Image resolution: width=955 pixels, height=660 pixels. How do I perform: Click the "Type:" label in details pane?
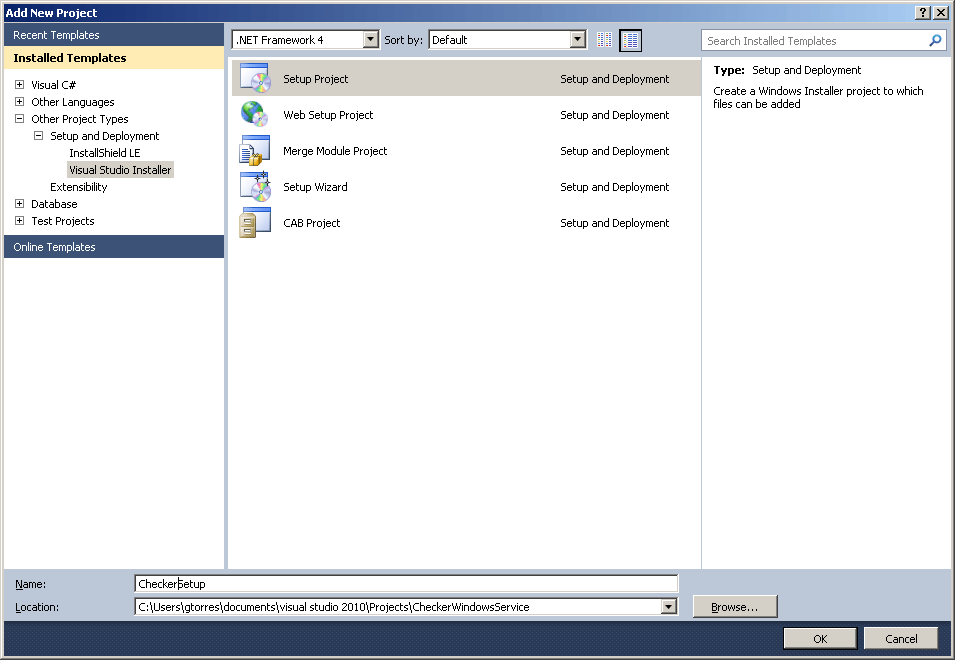point(728,70)
